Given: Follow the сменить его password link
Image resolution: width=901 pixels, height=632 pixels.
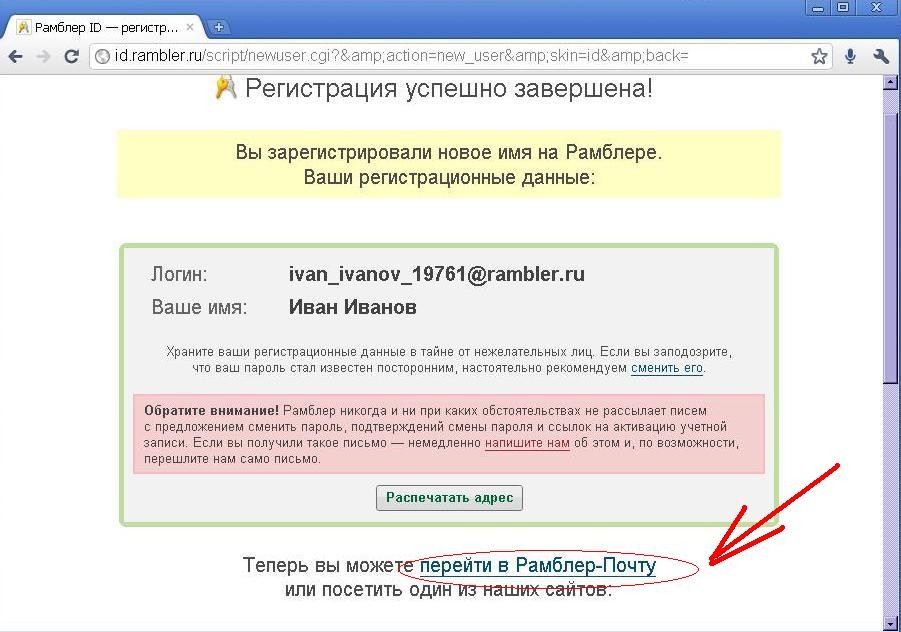Looking at the screenshot, I should [667, 368].
